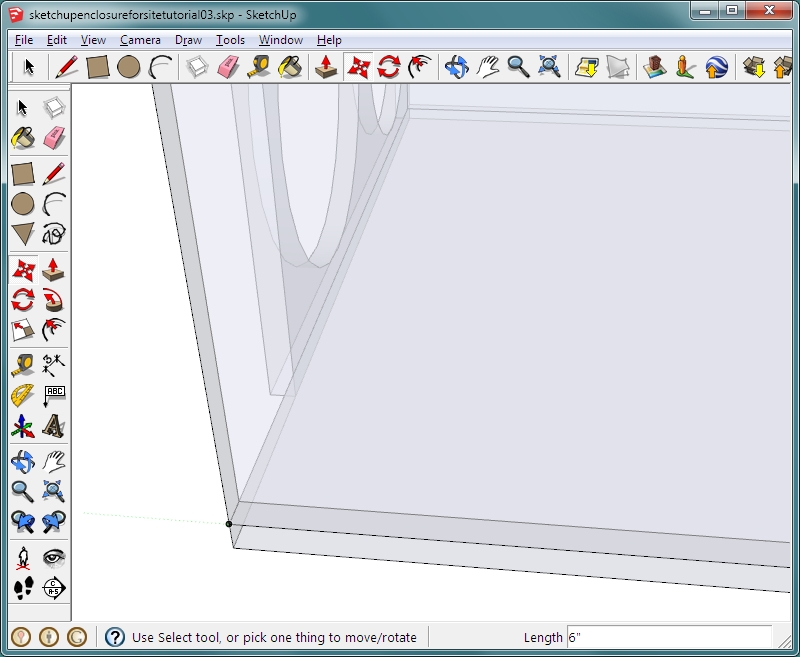Open the Tools menu
Image resolution: width=800 pixels, height=657 pixels.
[230, 40]
